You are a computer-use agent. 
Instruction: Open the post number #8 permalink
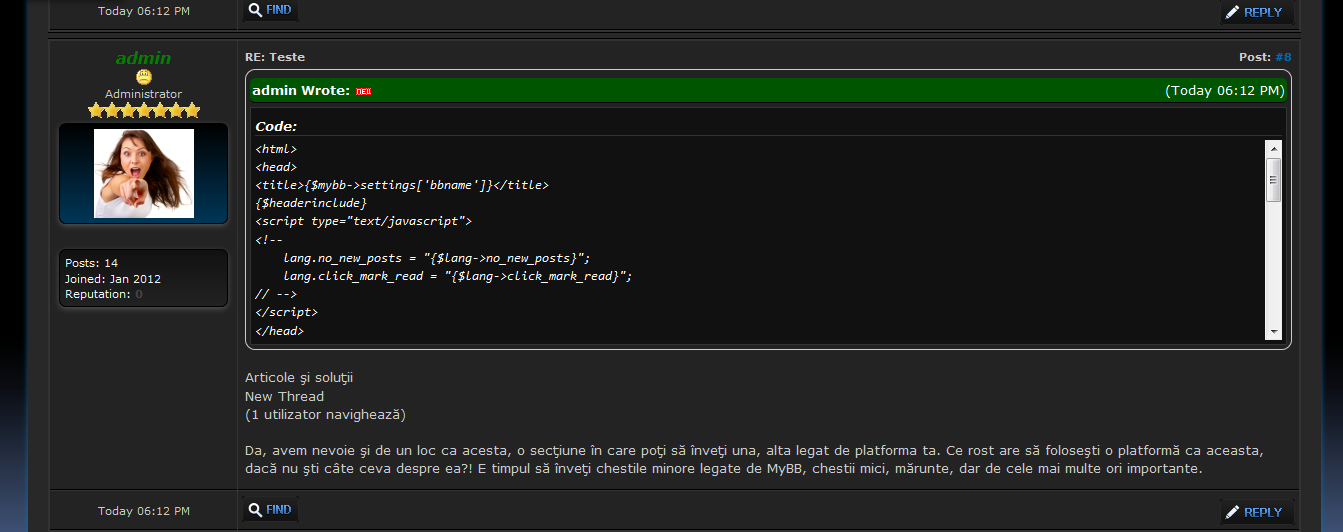coord(1283,57)
